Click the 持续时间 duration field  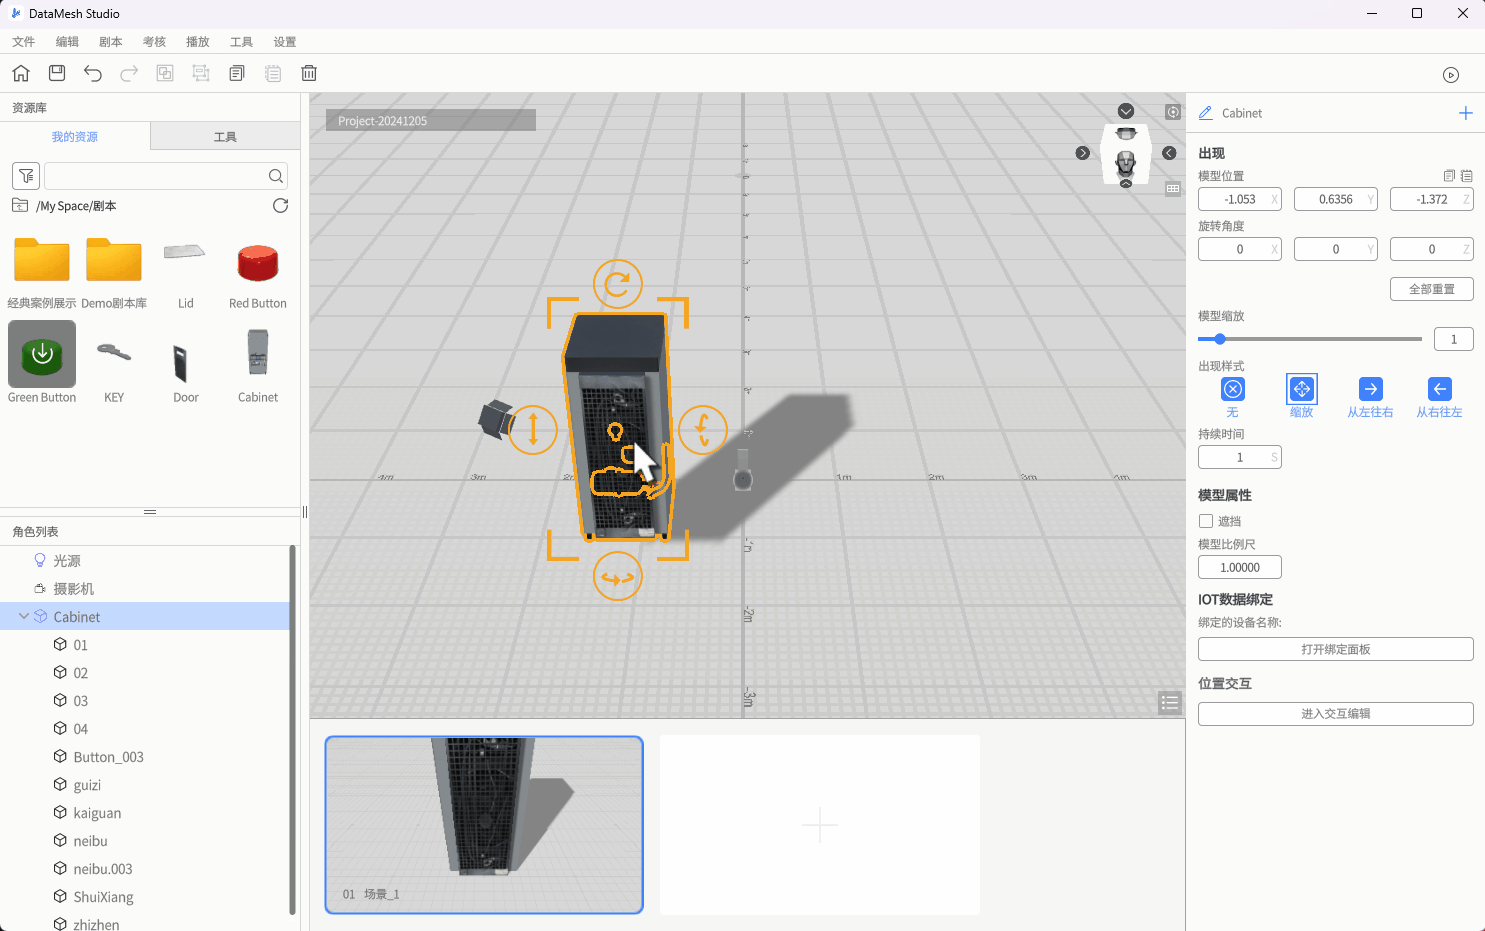(x=1240, y=457)
